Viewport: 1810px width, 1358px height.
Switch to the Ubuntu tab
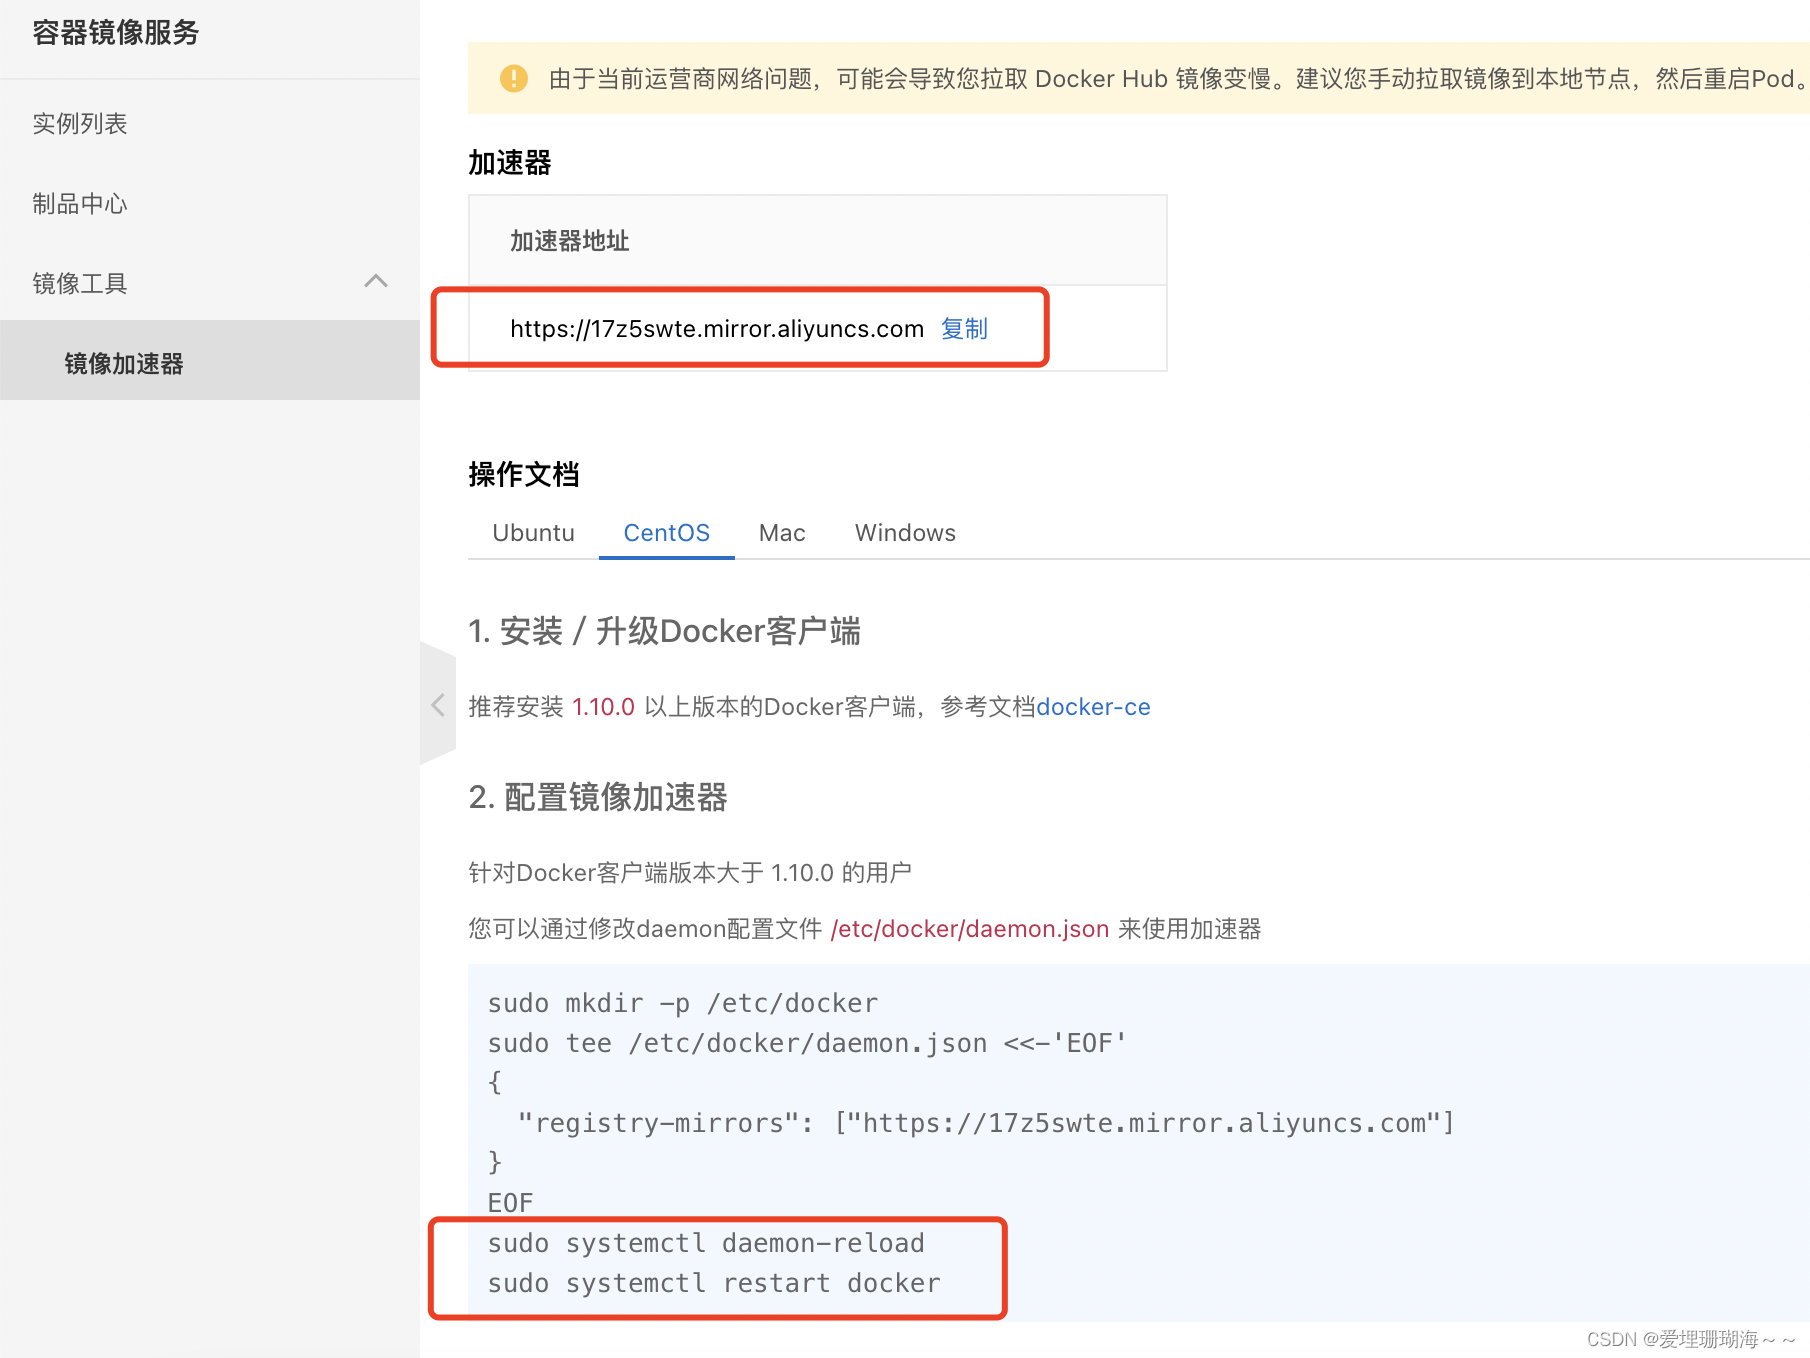534,533
